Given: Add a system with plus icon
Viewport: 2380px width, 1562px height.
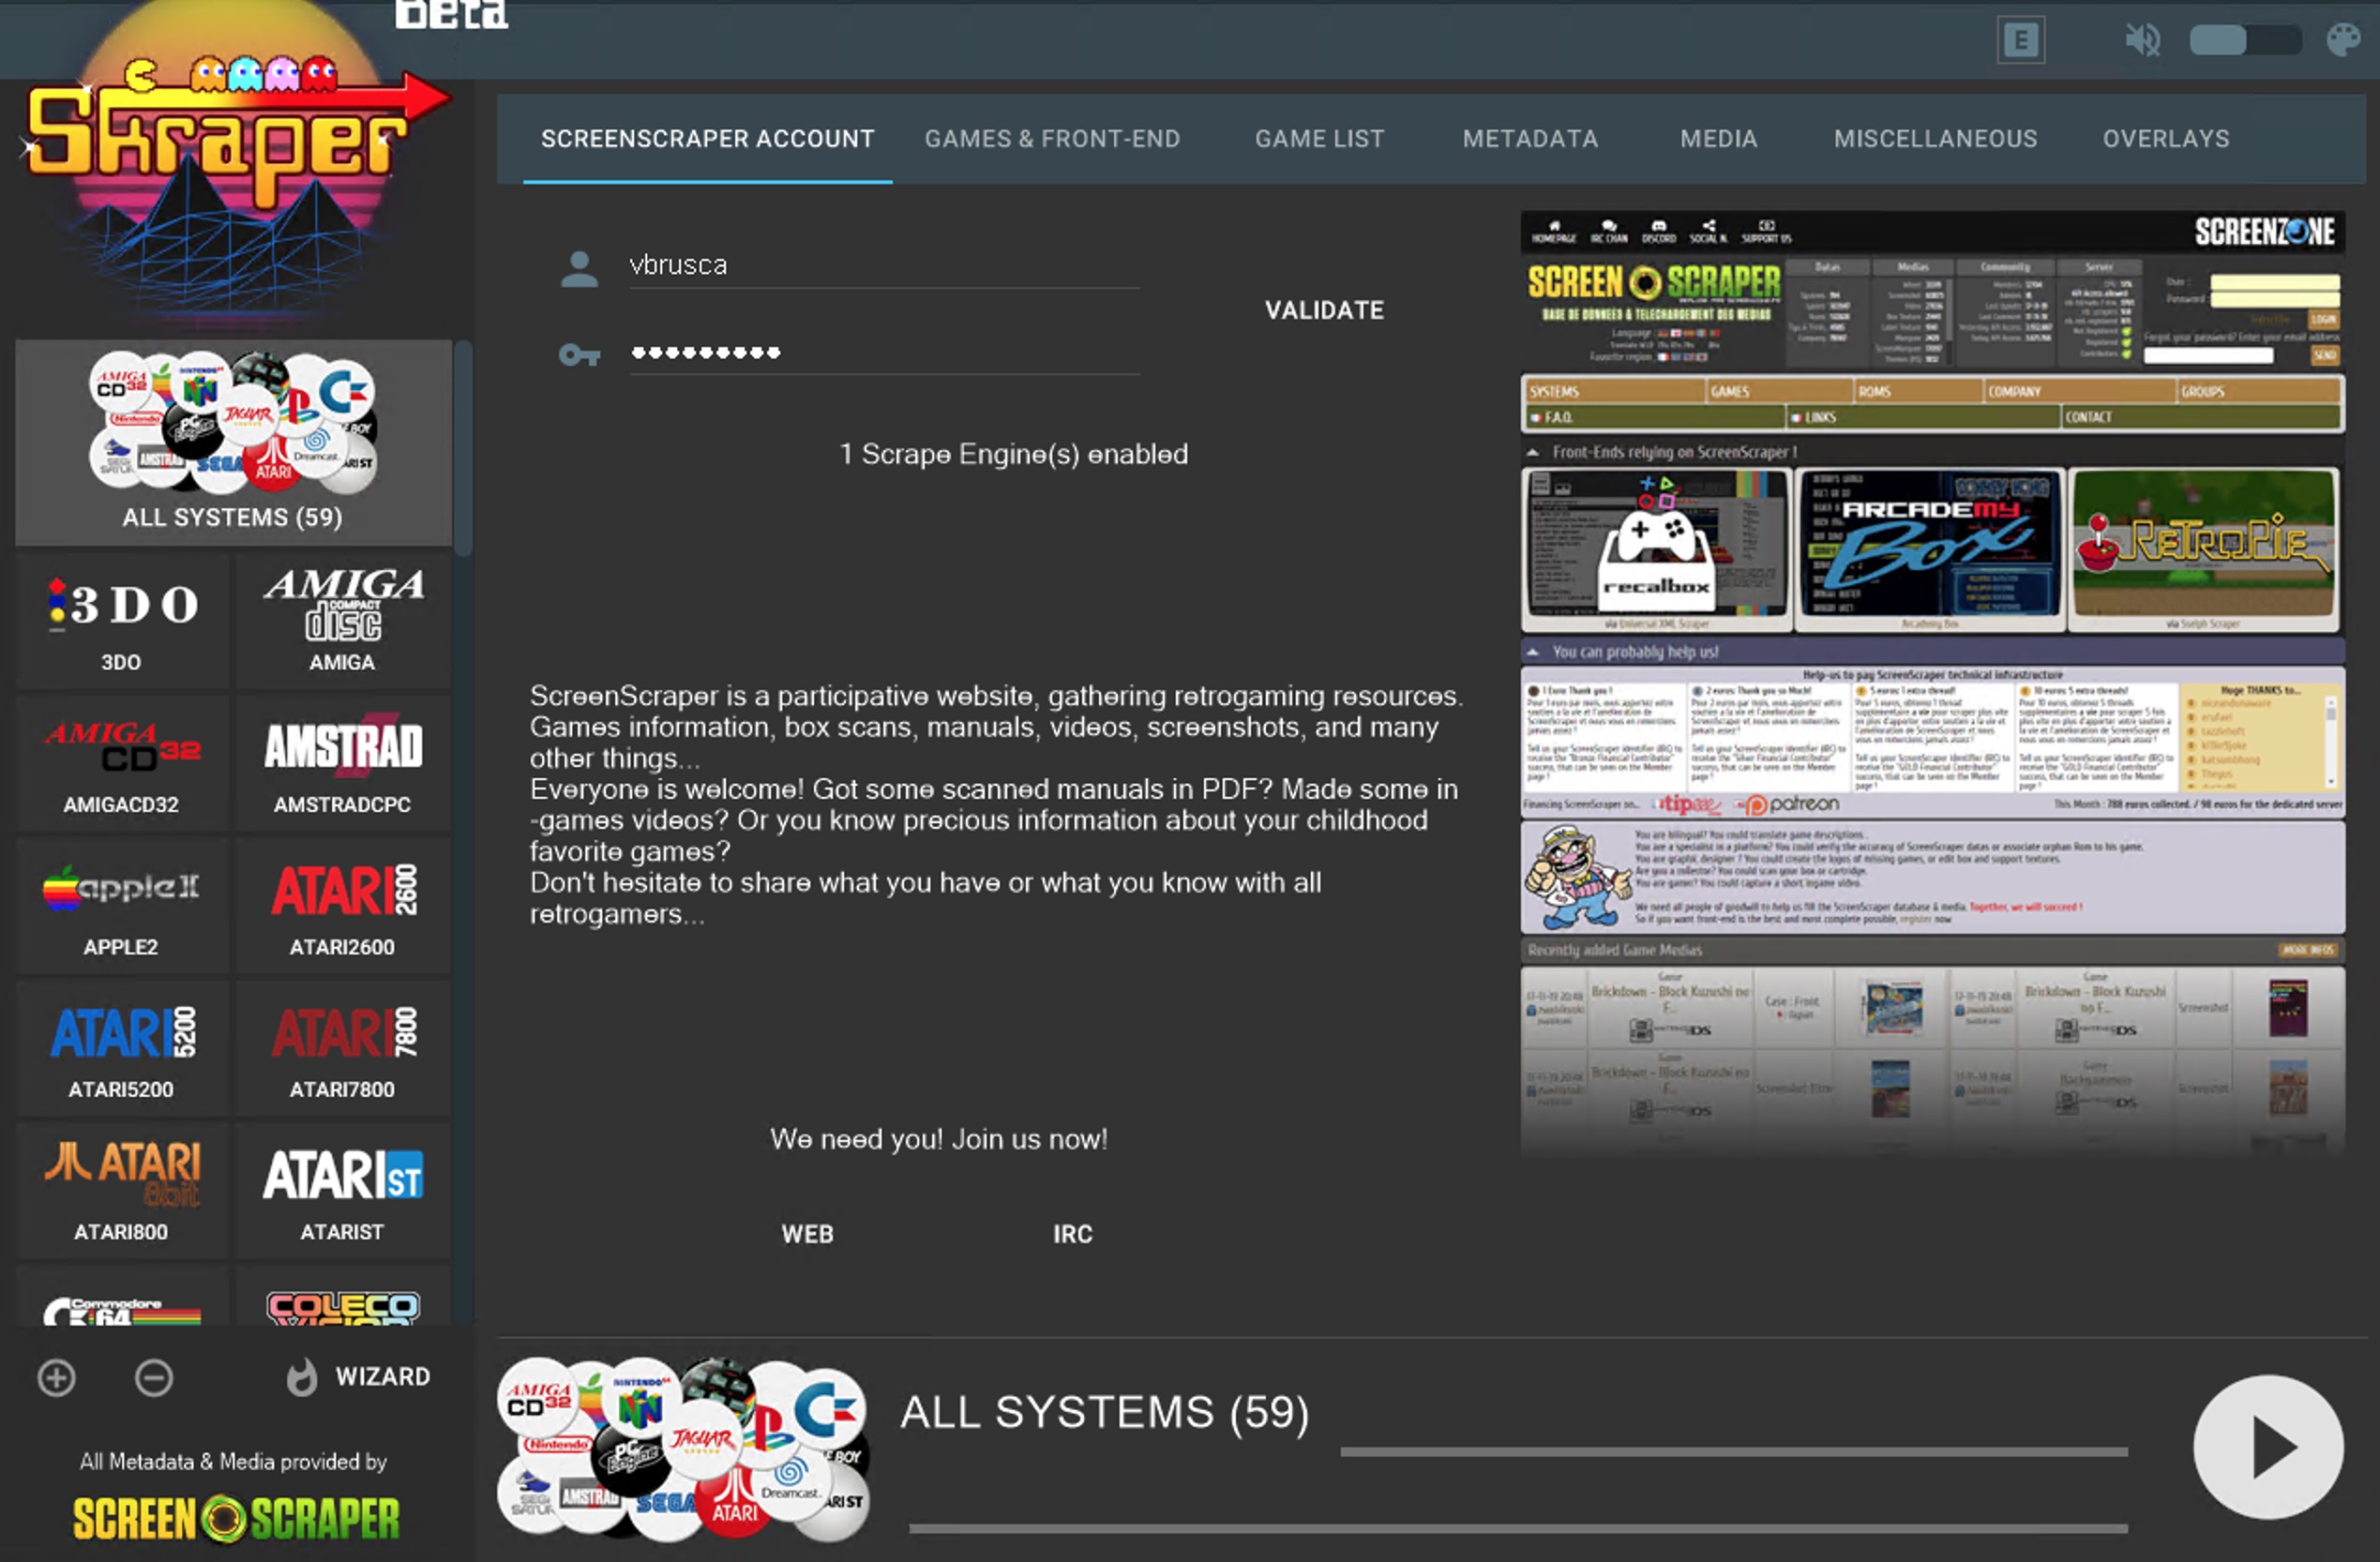Looking at the screenshot, I should coord(56,1377).
